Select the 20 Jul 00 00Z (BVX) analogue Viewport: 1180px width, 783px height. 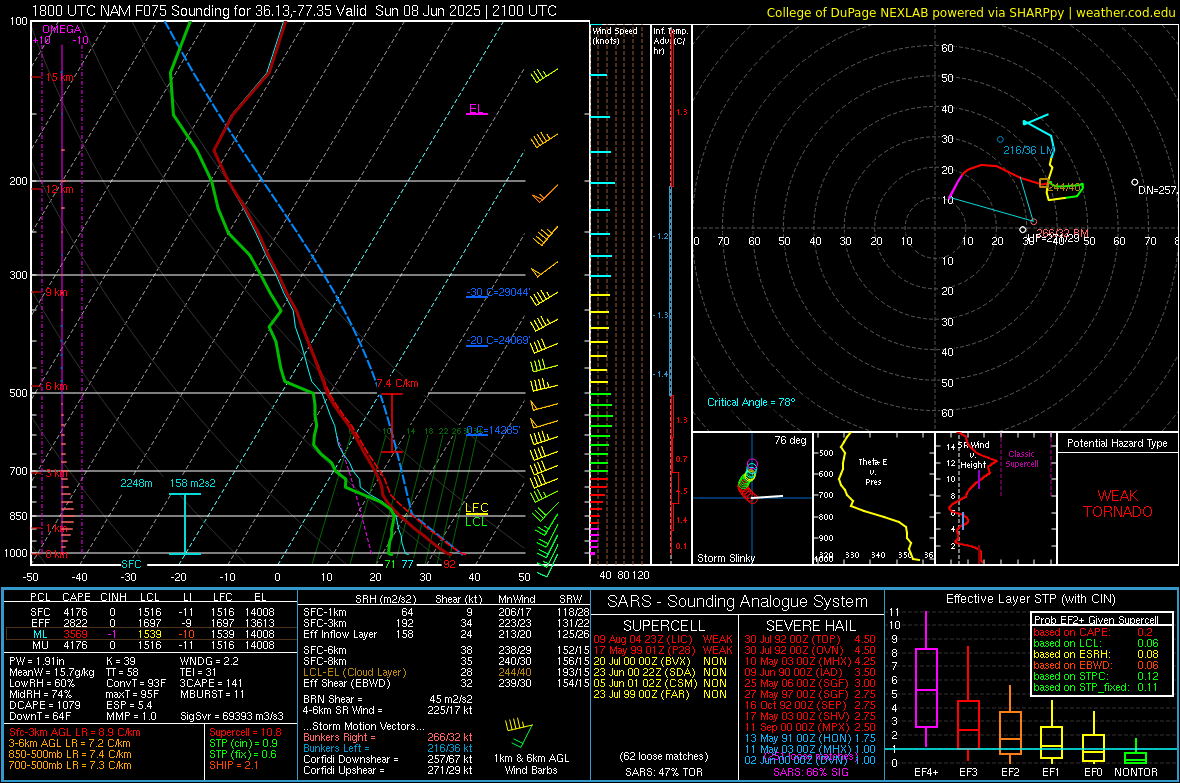pyautogui.click(x=660, y=661)
